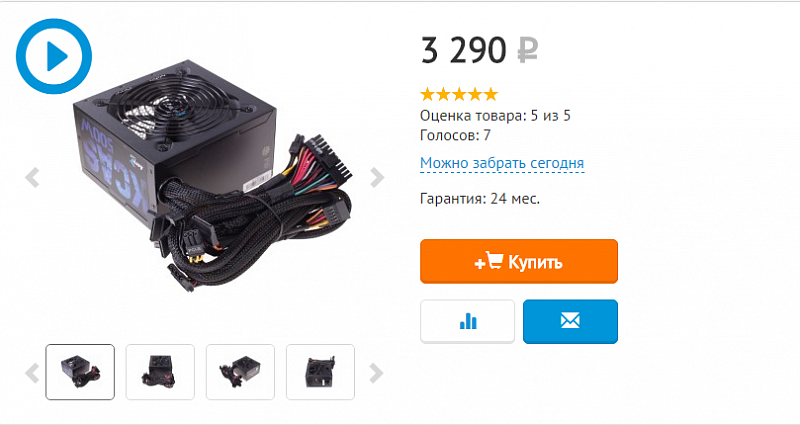Select fourth thumbnail showing rear panel
Image resolution: width=800 pixels, height=425 pixels.
click(x=320, y=372)
